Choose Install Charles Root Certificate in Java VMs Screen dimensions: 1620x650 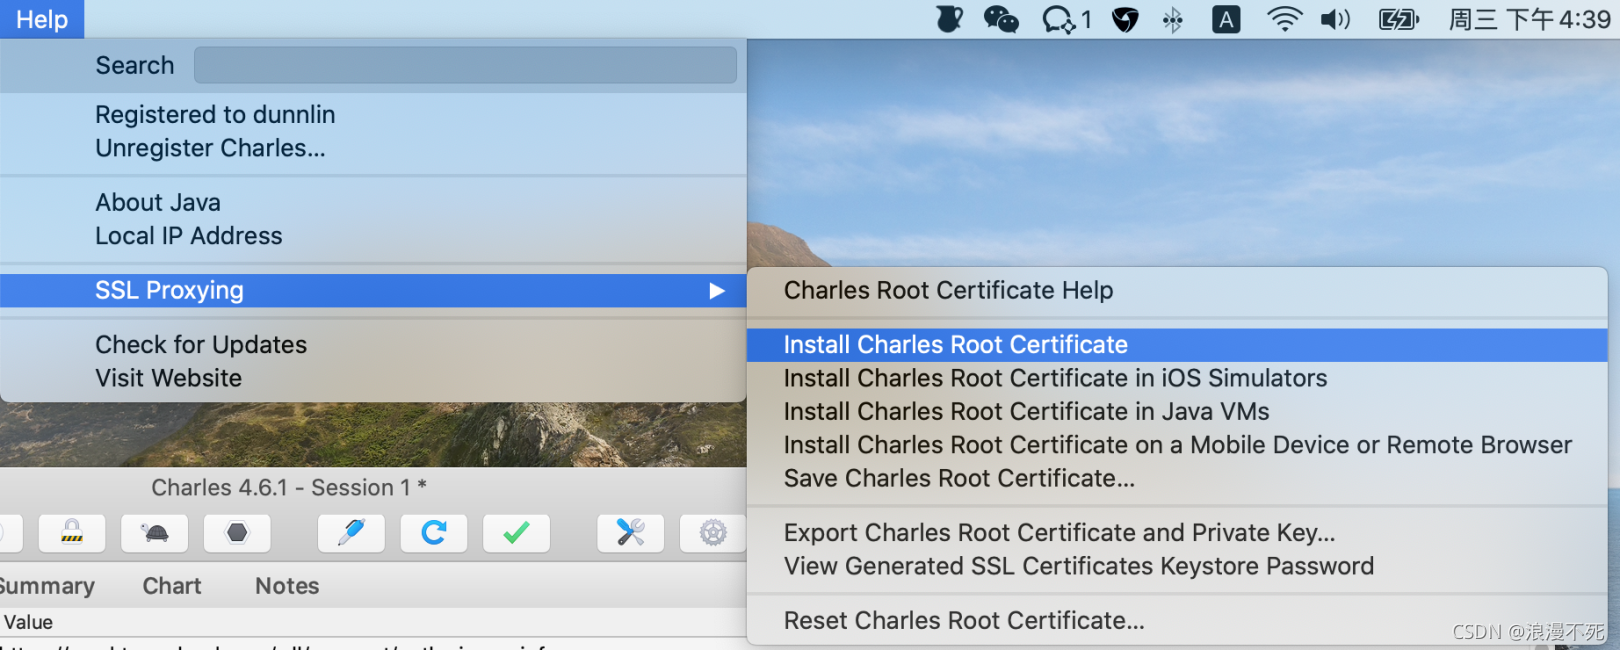[x=1177, y=412]
